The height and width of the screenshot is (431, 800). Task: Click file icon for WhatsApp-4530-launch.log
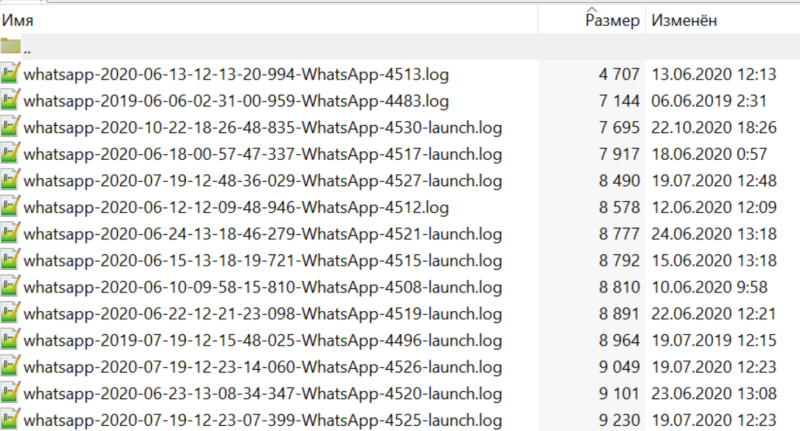click(10, 126)
